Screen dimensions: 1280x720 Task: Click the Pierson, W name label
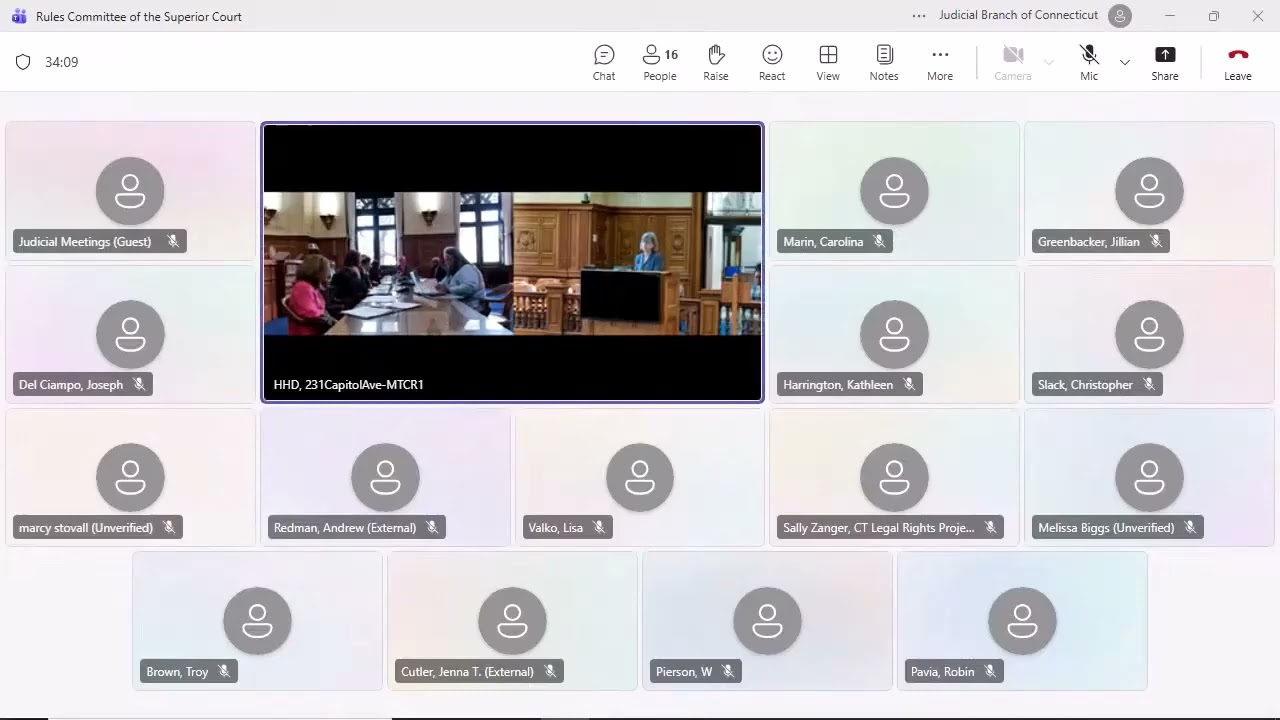(x=684, y=671)
